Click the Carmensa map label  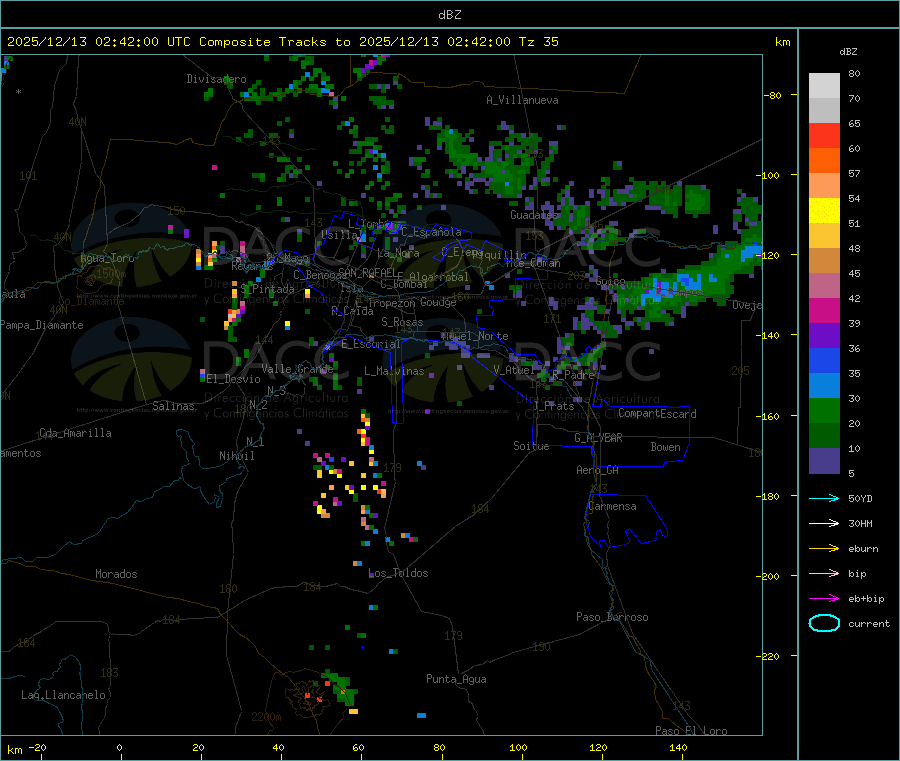(612, 507)
